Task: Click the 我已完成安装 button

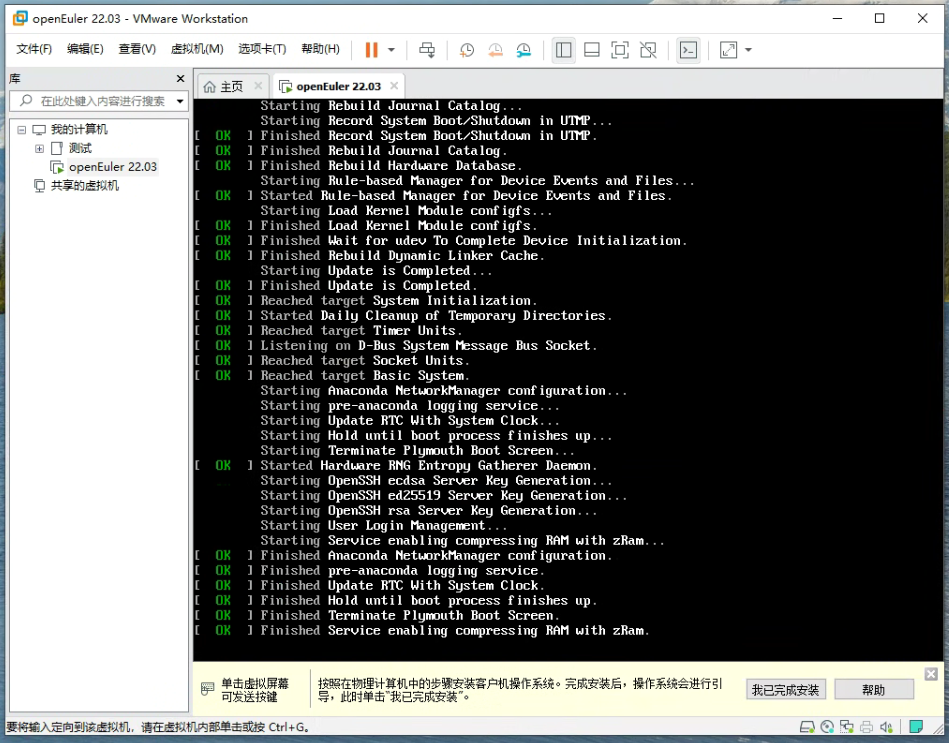Action: click(785, 690)
